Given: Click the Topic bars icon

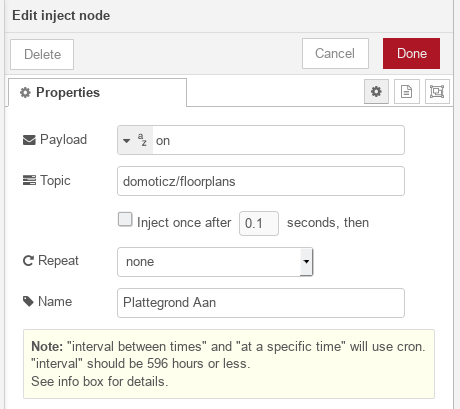Looking at the screenshot, I should point(29,180).
